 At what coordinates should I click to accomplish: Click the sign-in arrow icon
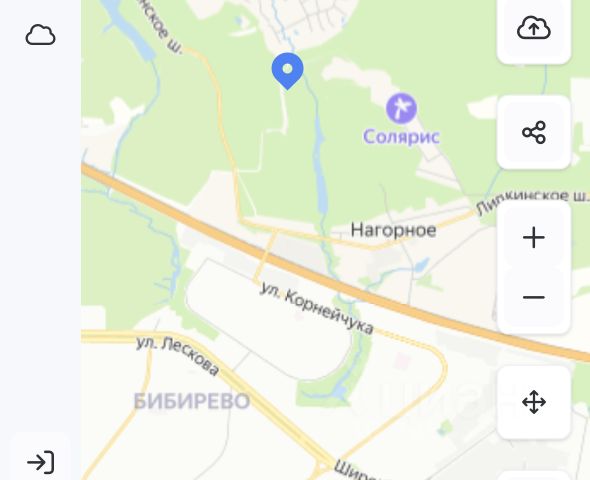(41, 462)
